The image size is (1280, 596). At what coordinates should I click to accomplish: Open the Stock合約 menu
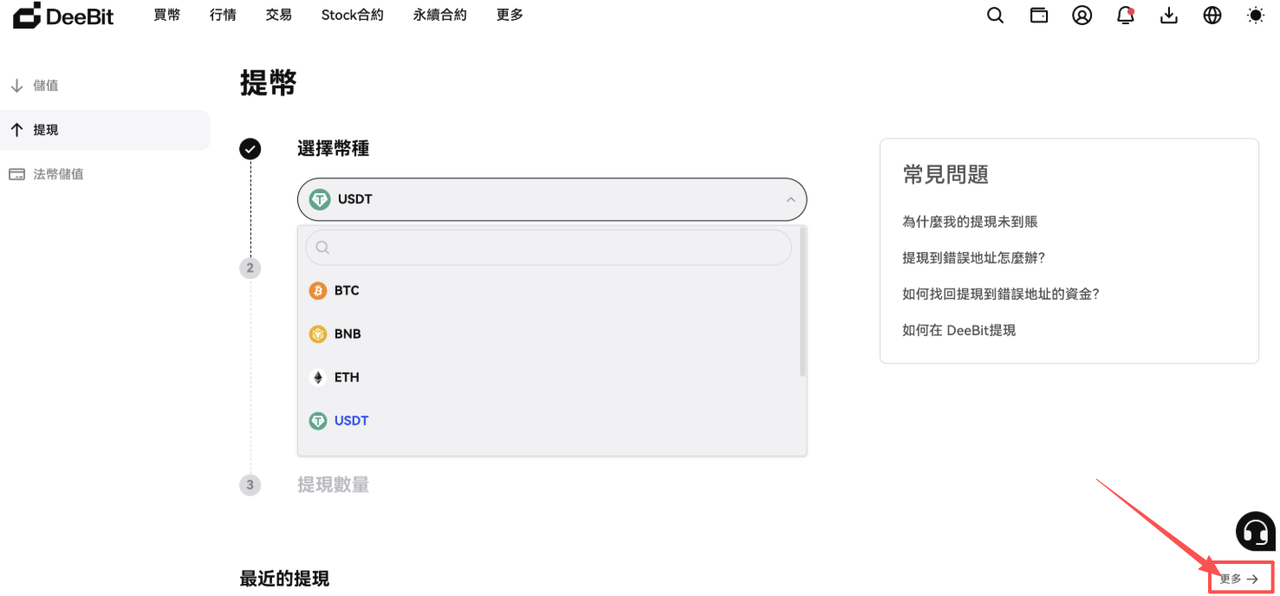point(352,15)
